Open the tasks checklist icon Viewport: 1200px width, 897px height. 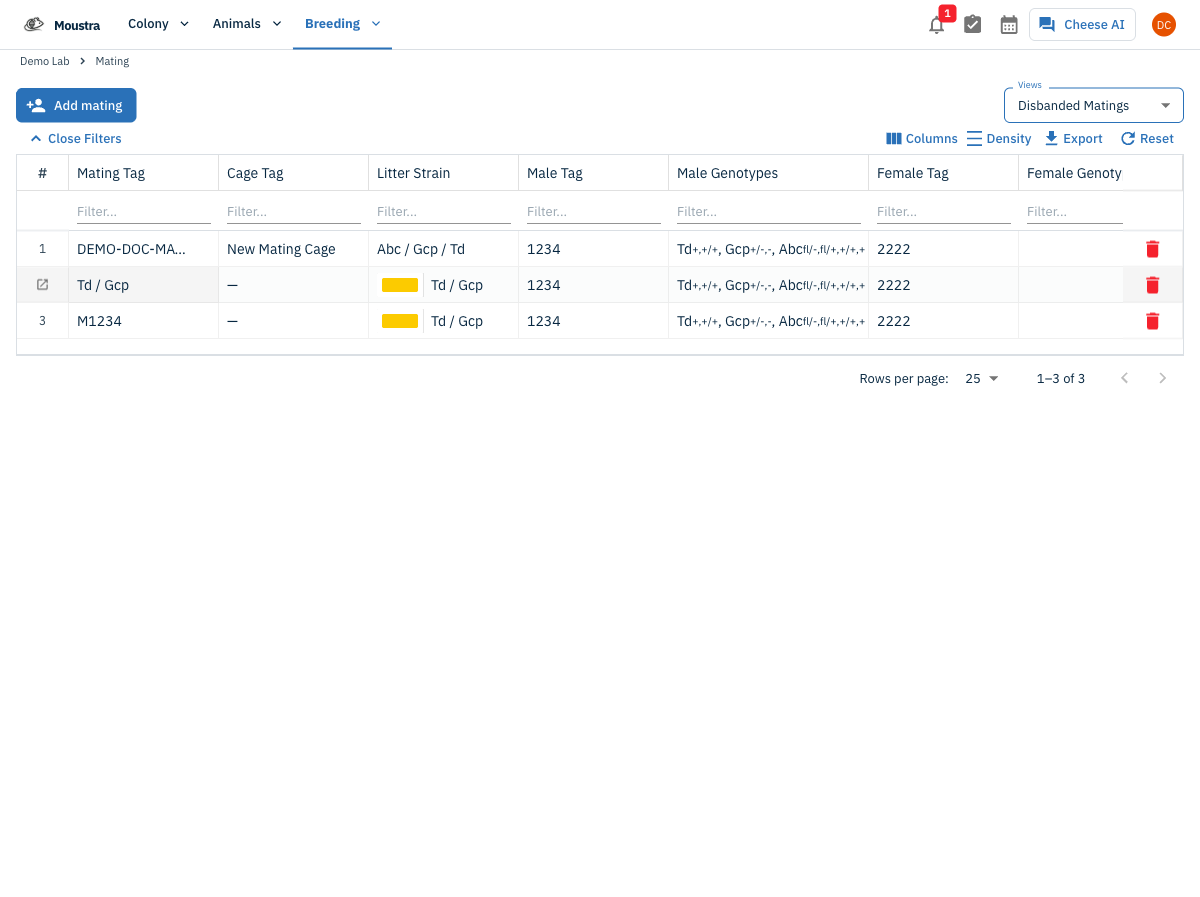click(x=972, y=25)
